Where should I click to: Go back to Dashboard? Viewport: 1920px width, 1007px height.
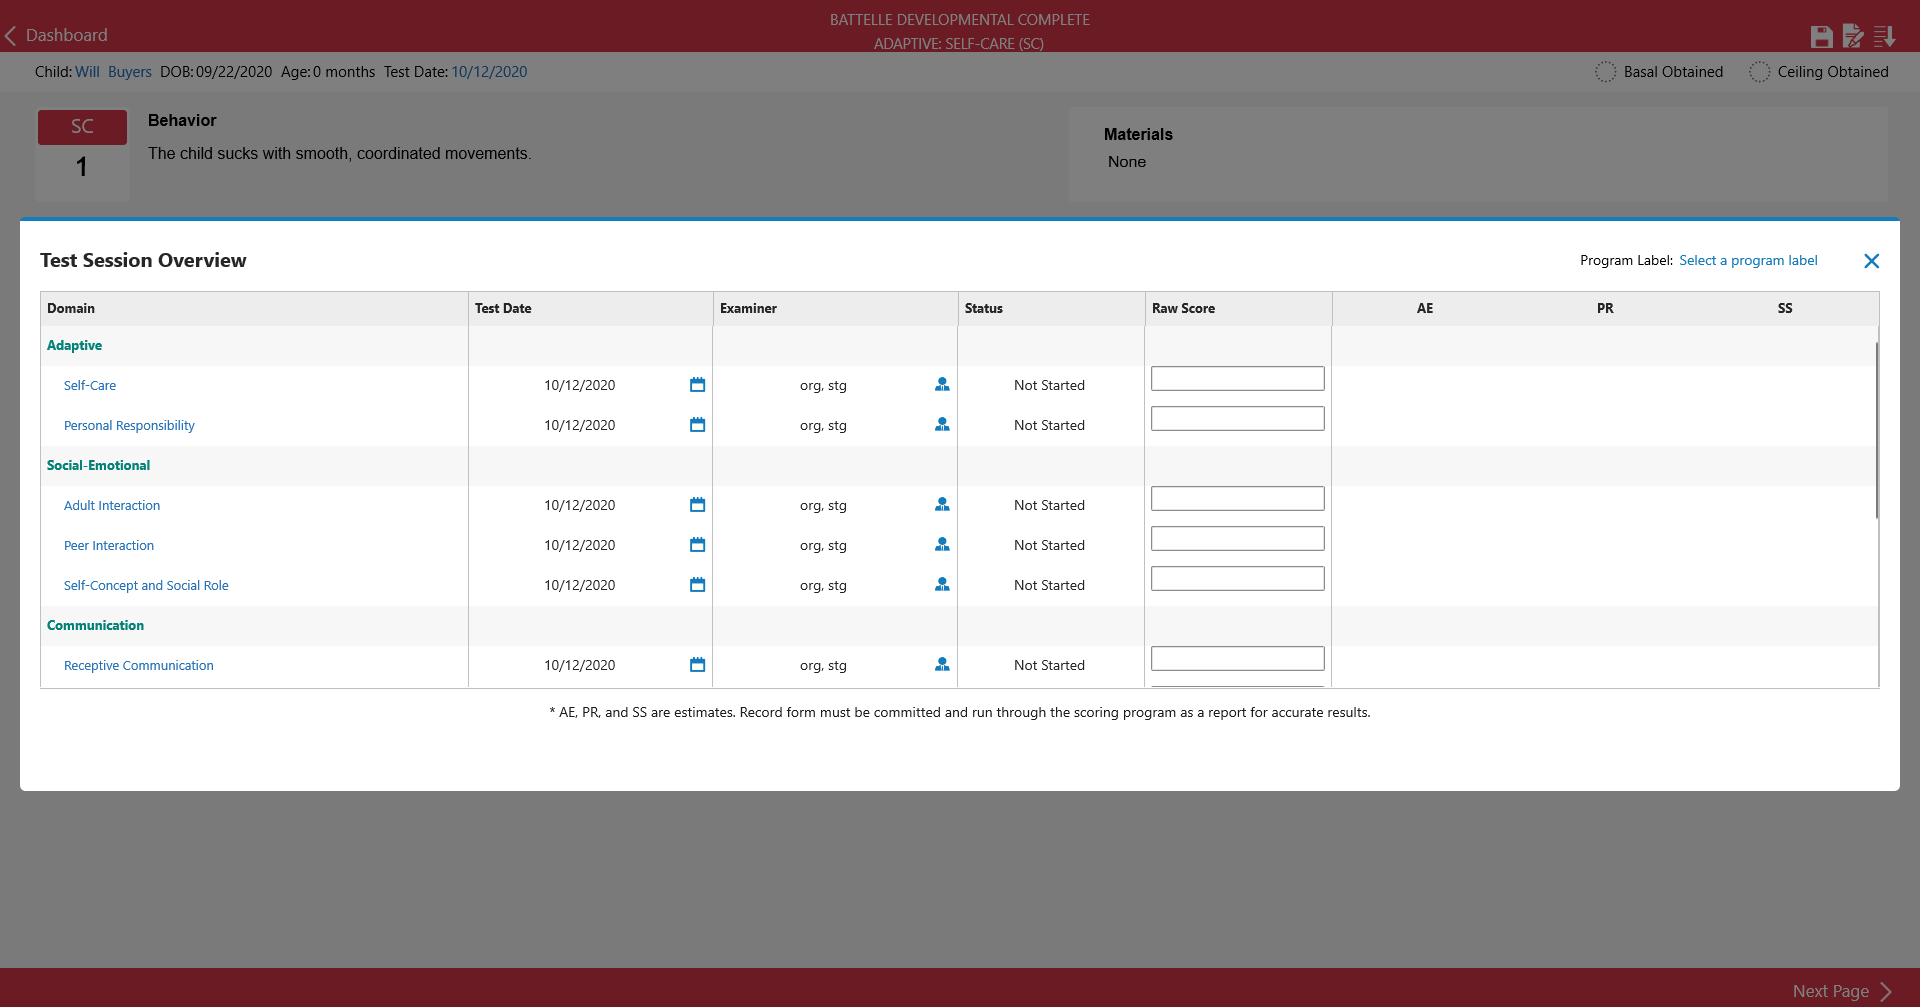56,35
